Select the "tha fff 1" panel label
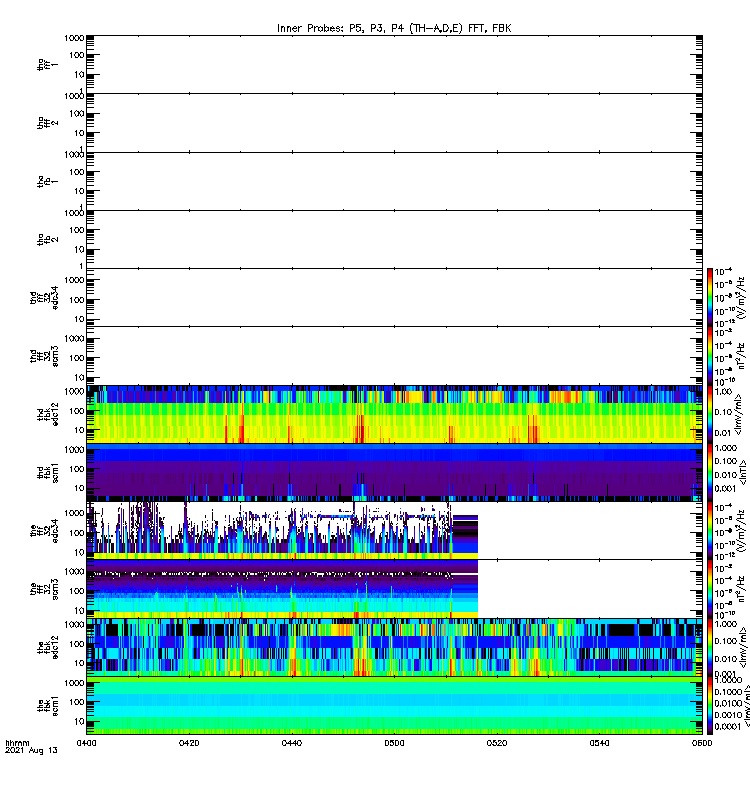The height and width of the screenshot is (800, 750). click(x=47, y=65)
